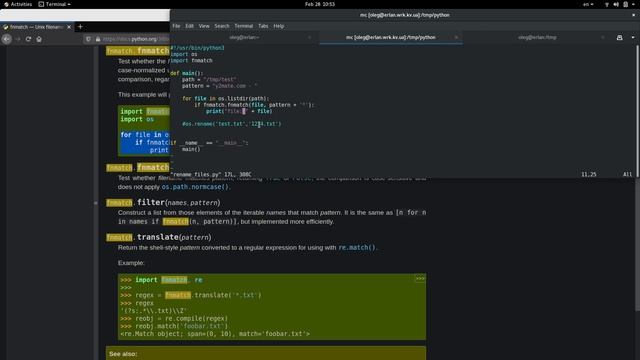The image size is (640, 360).
Task: Click the browser back button
Action: coord(7,39)
